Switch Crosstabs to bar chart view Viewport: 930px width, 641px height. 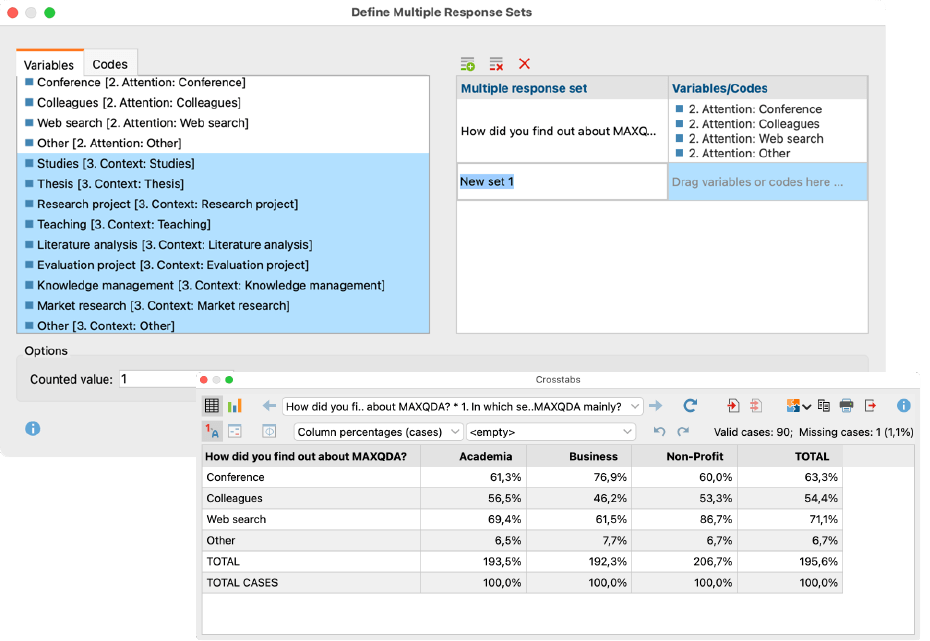pyautogui.click(x=235, y=406)
